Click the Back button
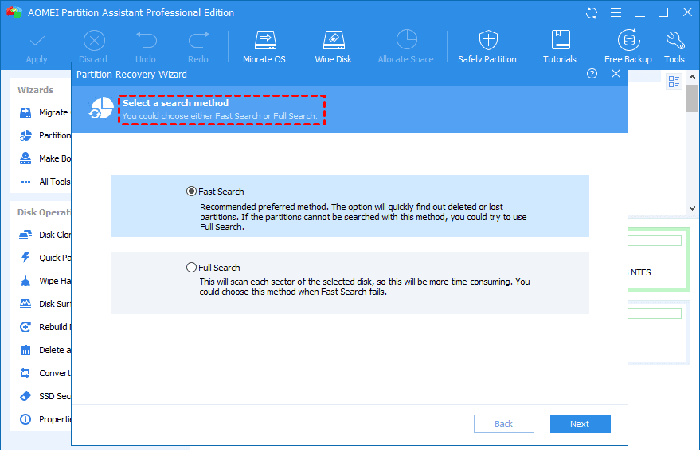 tap(504, 424)
